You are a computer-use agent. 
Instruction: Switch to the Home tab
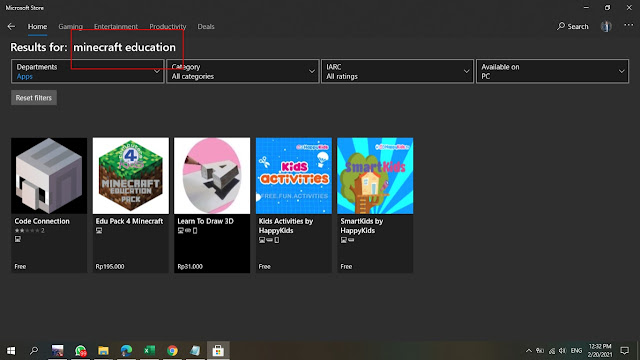[x=37, y=27]
